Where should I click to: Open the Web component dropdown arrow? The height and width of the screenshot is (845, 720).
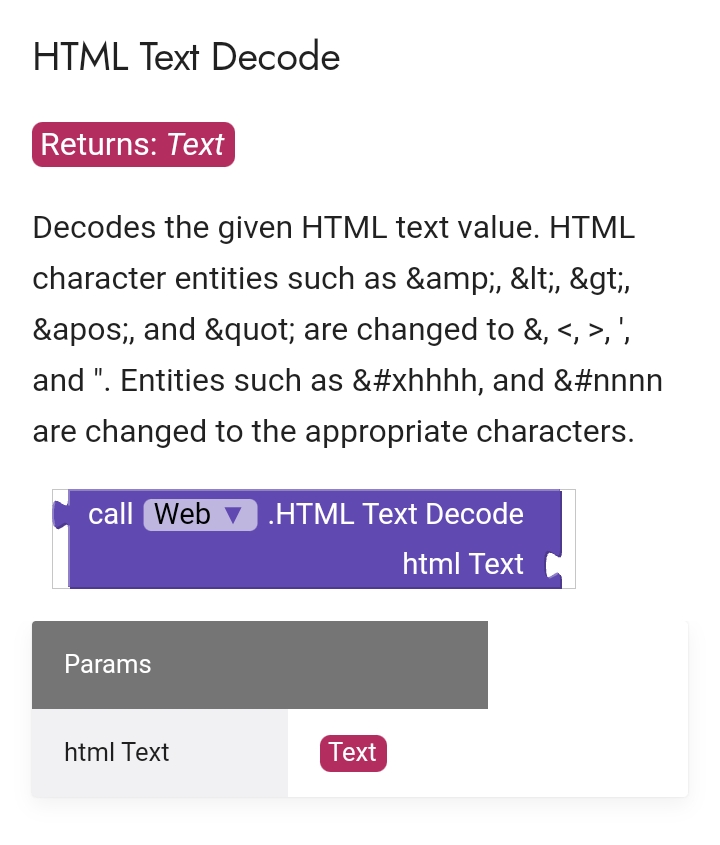(233, 516)
